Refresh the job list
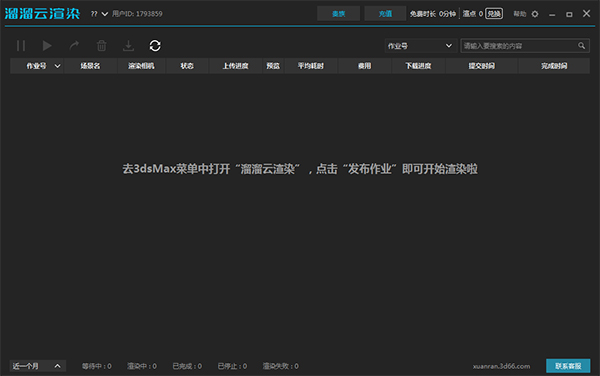This screenshot has height=376, width=600. tap(155, 46)
